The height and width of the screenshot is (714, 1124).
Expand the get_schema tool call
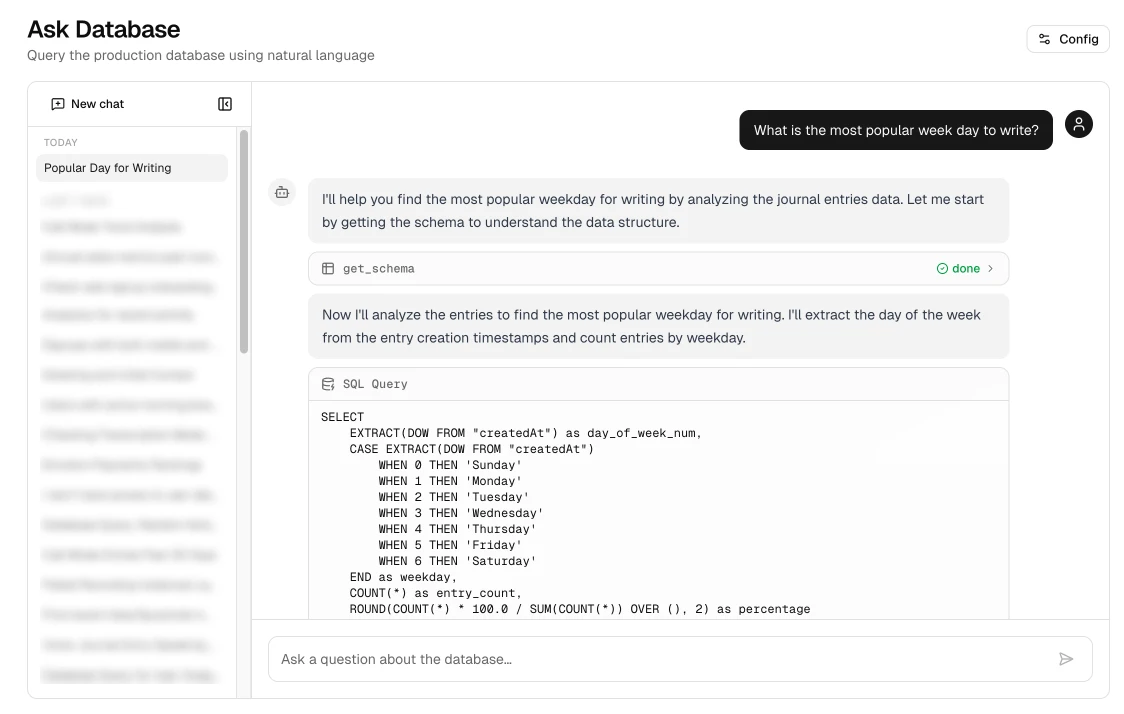(x=658, y=268)
